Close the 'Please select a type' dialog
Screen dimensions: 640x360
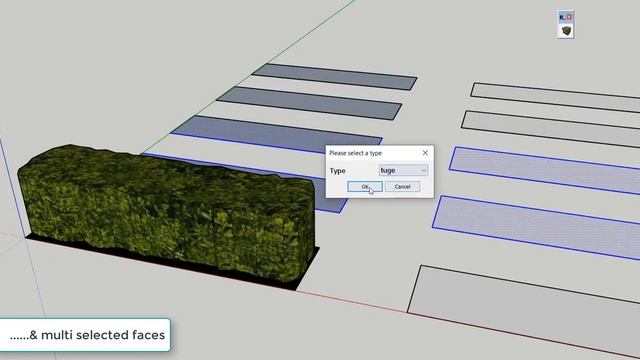(x=425, y=153)
